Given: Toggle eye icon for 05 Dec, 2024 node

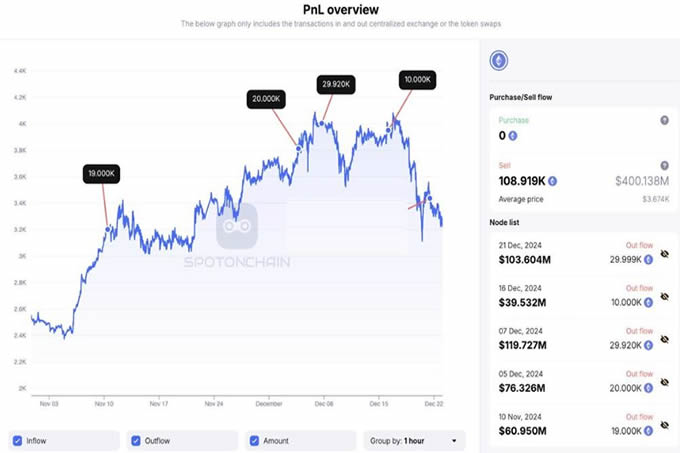Looking at the screenshot, I should 664,383.
